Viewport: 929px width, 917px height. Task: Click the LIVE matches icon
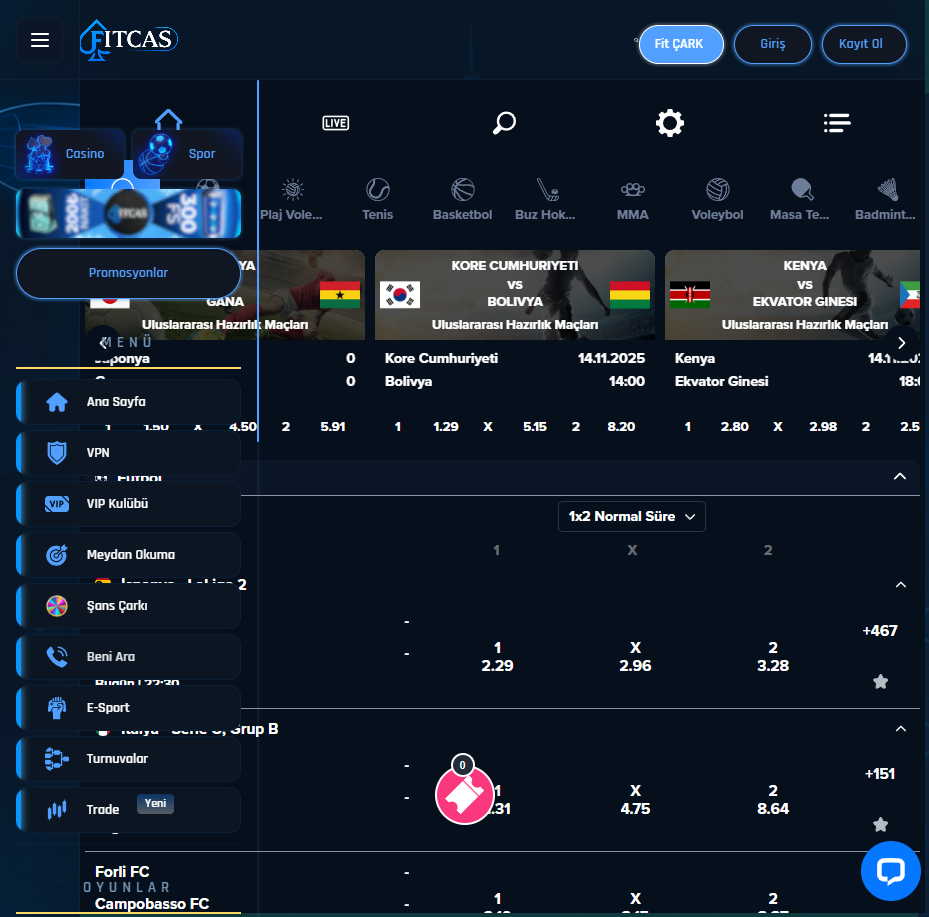pos(335,123)
